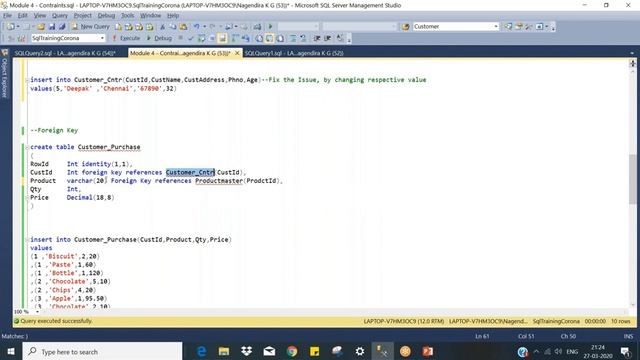640x360 pixels.
Task: Click the Open File icon
Action: (41, 27)
